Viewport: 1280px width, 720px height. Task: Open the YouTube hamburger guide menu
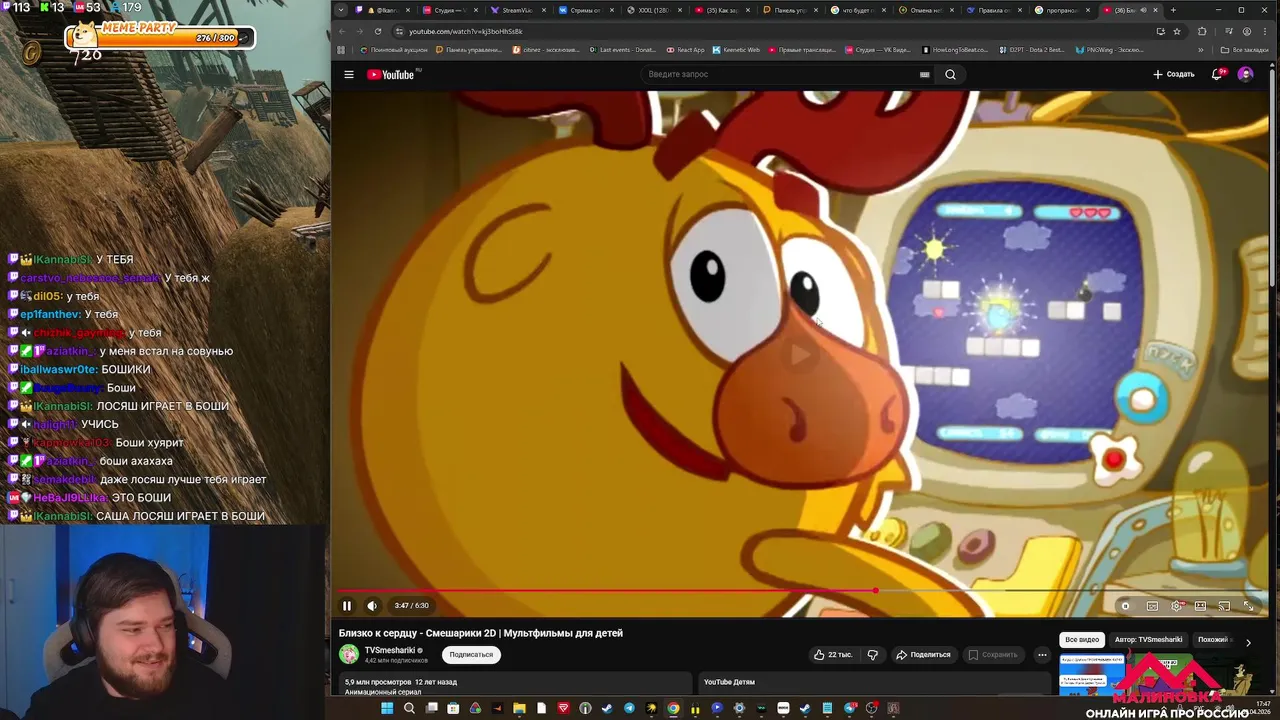349,74
